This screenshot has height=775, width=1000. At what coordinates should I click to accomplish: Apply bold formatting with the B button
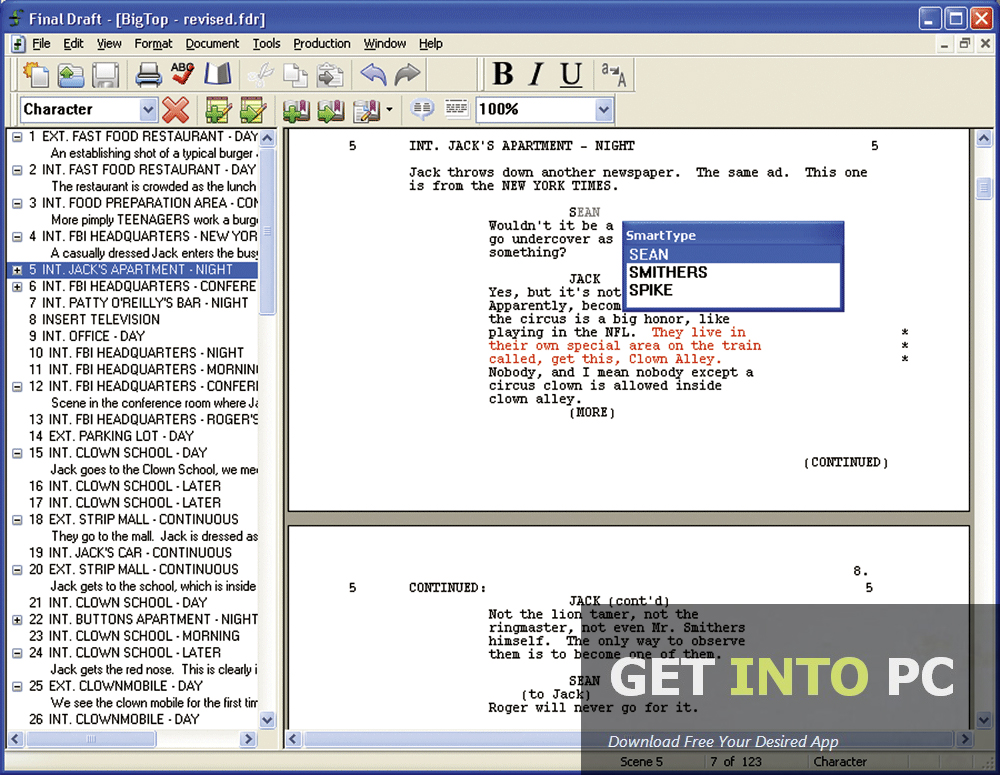pos(503,74)
